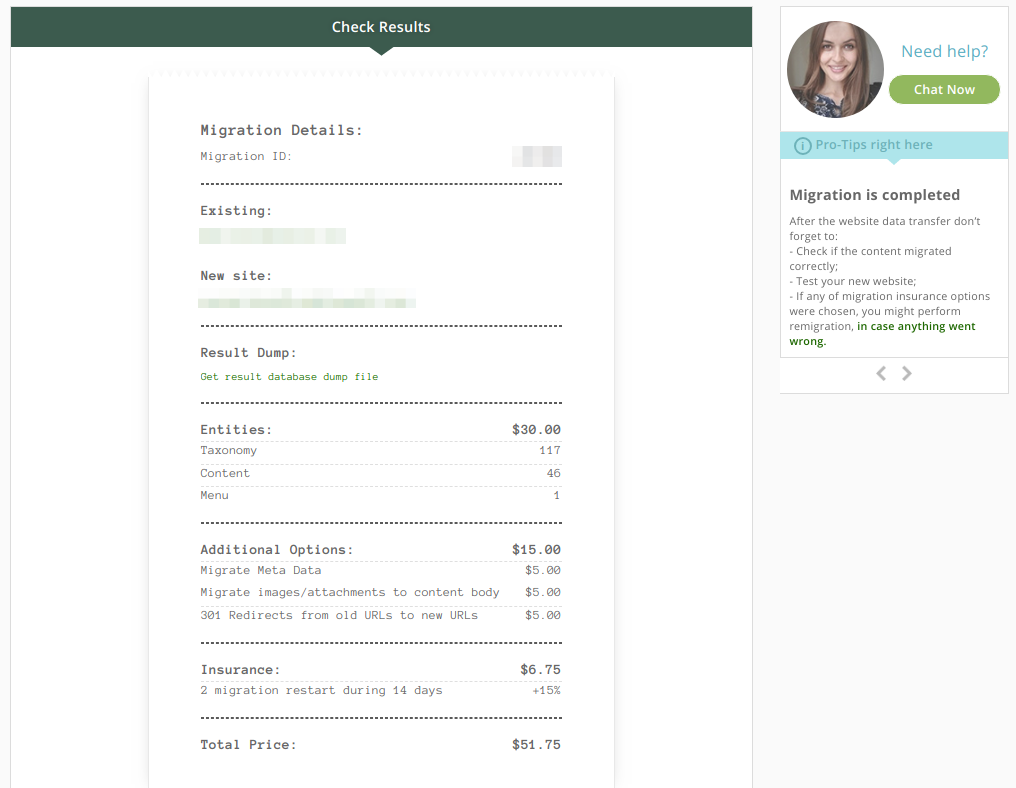Click the 'Result Dump:' heading
1016x788 pixels.
pos(248,353)
